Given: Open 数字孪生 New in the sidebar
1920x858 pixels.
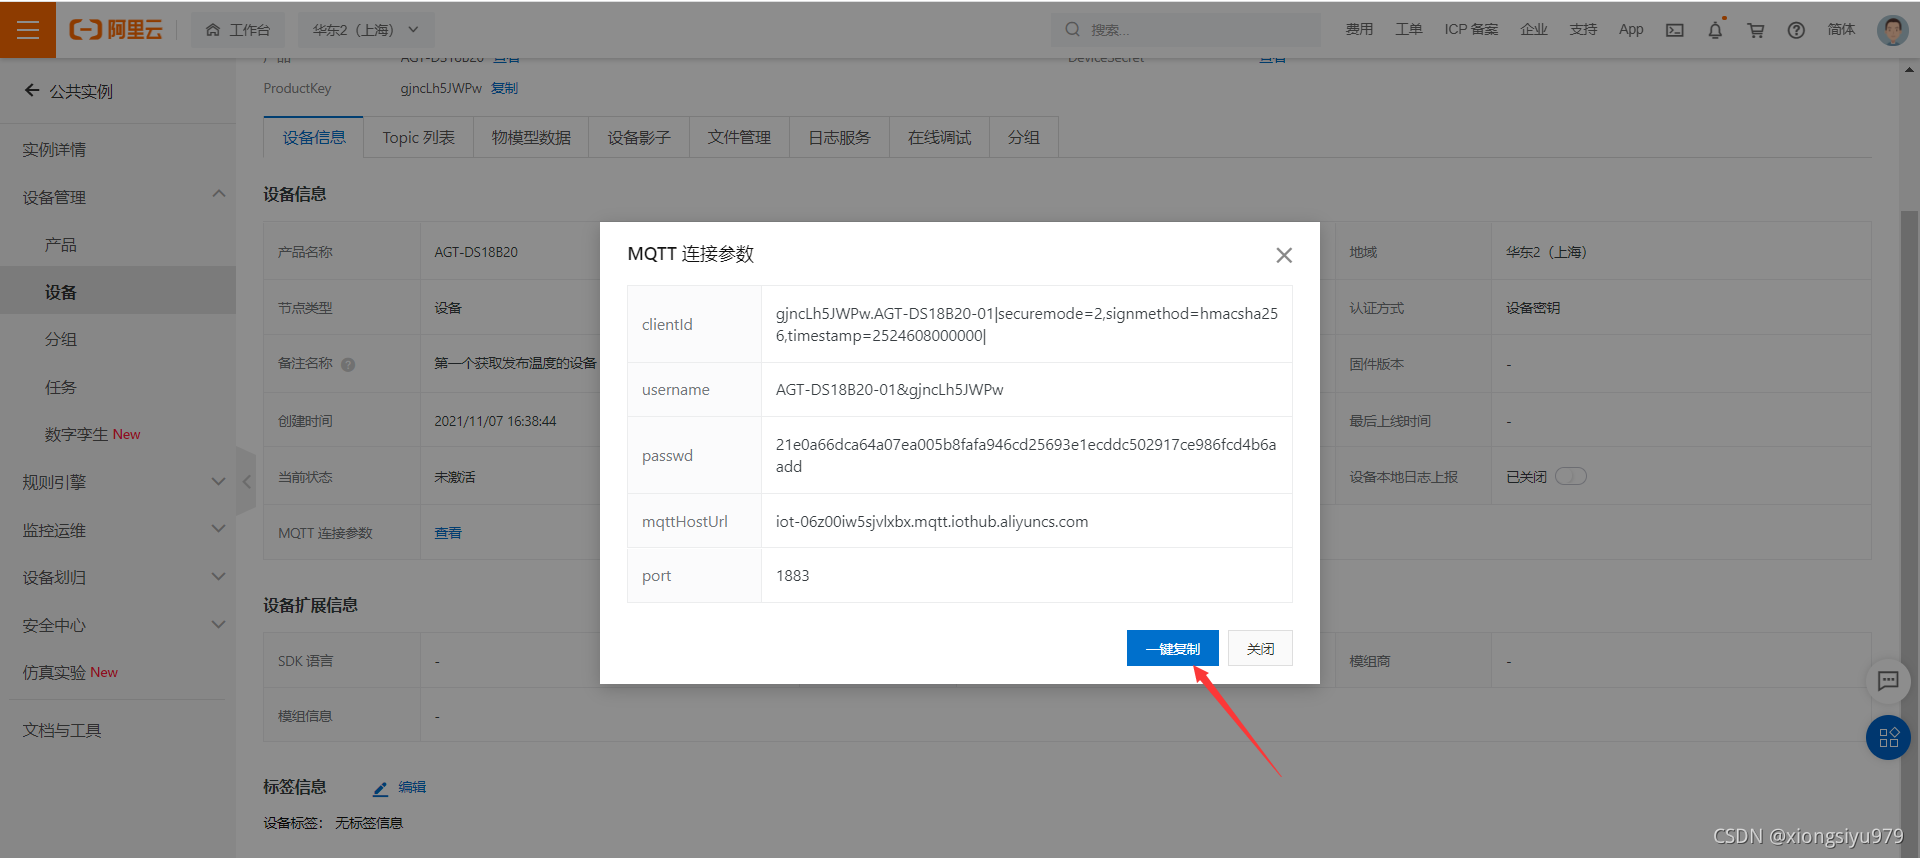Looking at the screenshot, I should [x=92, y=434].
